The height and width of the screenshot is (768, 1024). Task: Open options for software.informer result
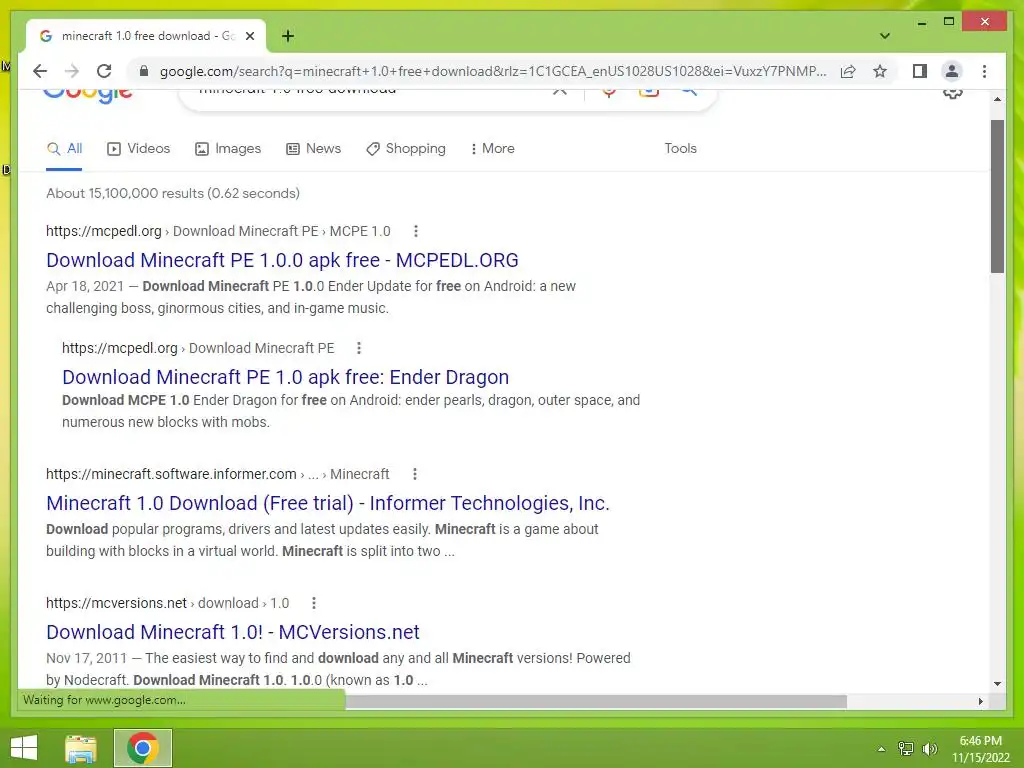click(x=415, y=474)
